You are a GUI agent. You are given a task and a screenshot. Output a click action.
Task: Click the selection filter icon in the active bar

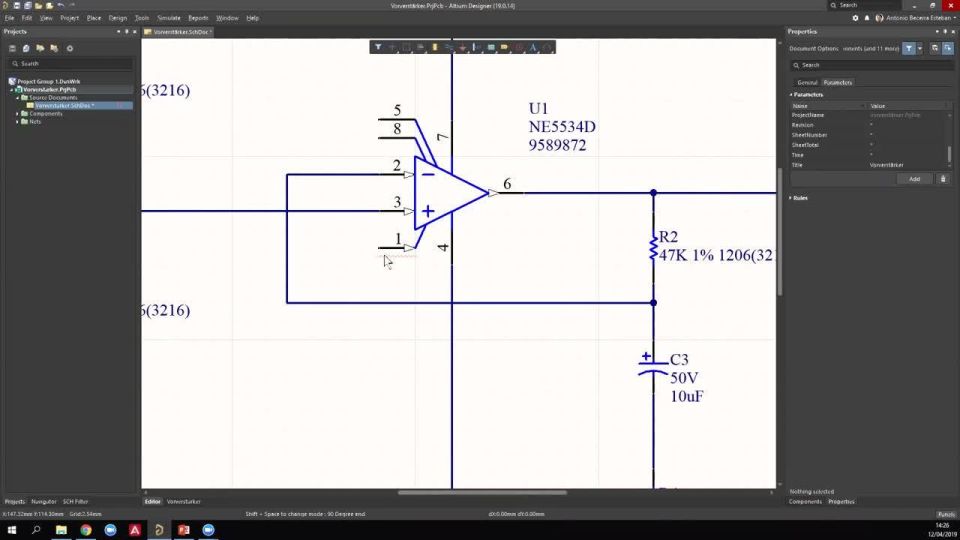click(378, 47)
